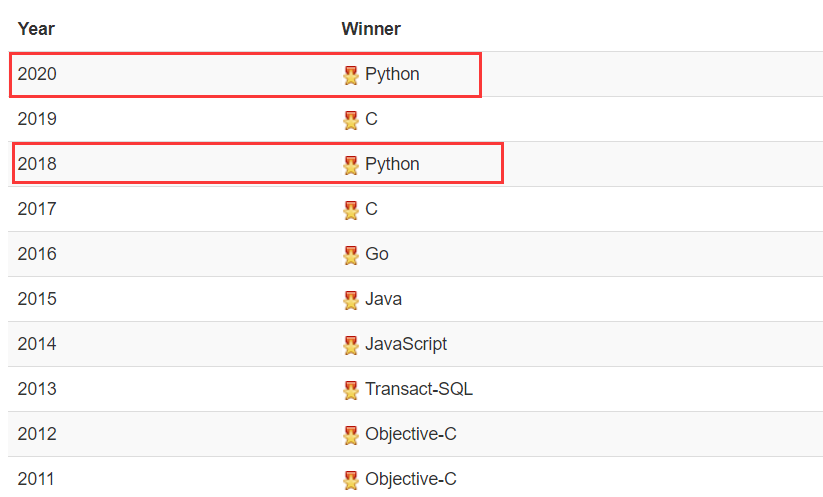Click the Go winner text
Image resolution: width=823 pixels, height=497 pixels.
(x=377, y=254)
